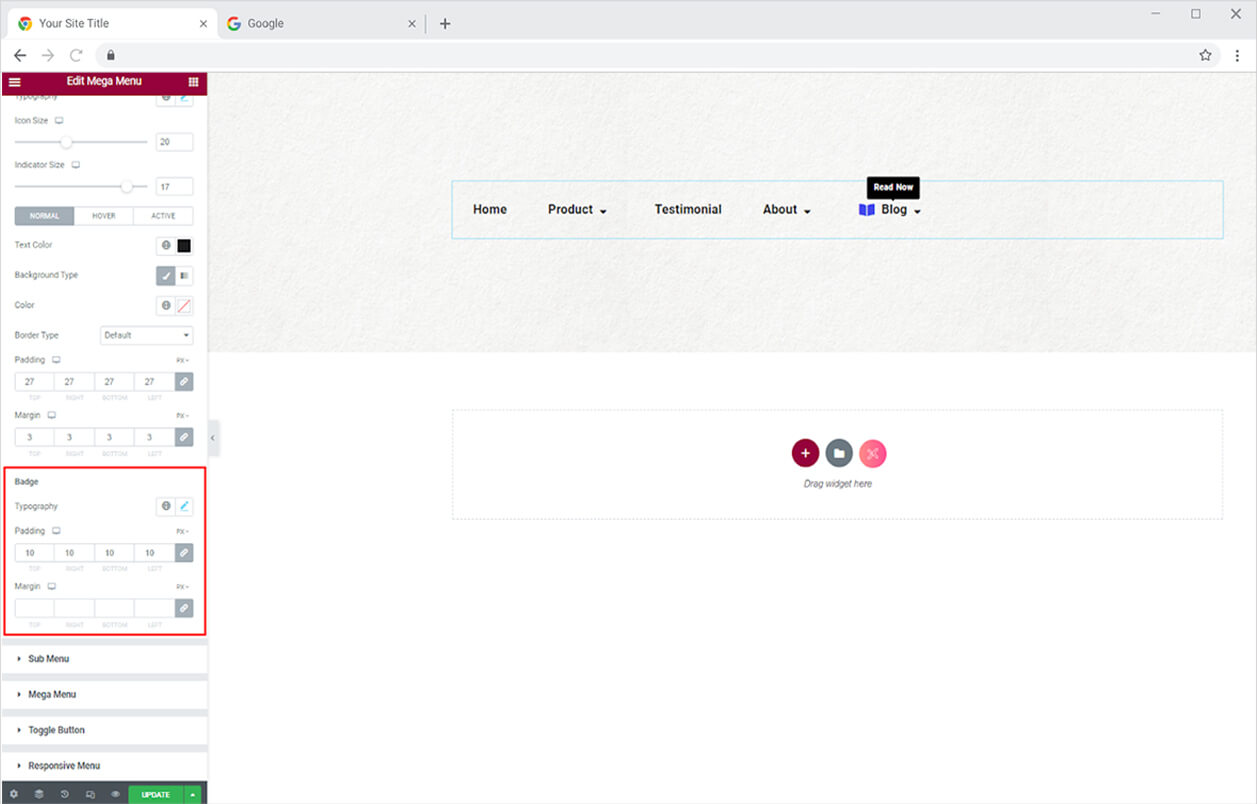Open the page settings gear icon
The height and width of the screenshot is (804, 1257).
pyautogui.click(x=13, y=795)
